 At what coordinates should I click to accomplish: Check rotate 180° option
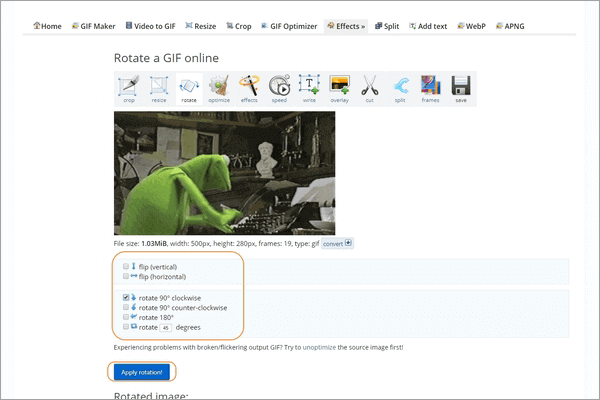pos(126,317)
